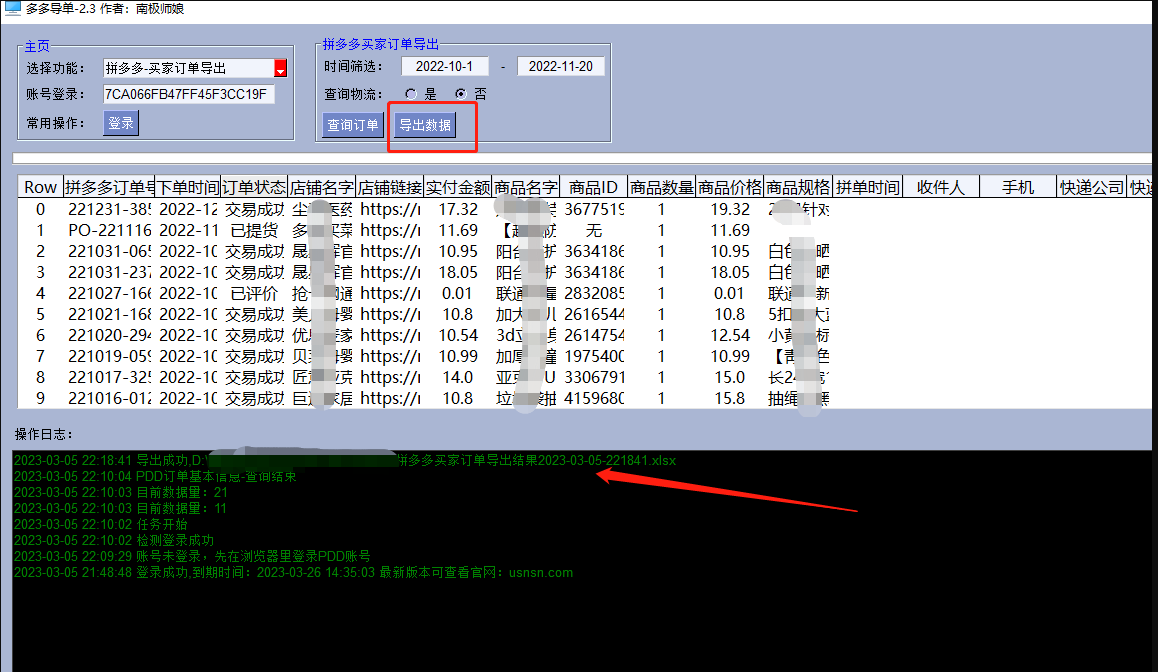
Task: Click the 订单状态 column header
Action: [x=254, y=188]
